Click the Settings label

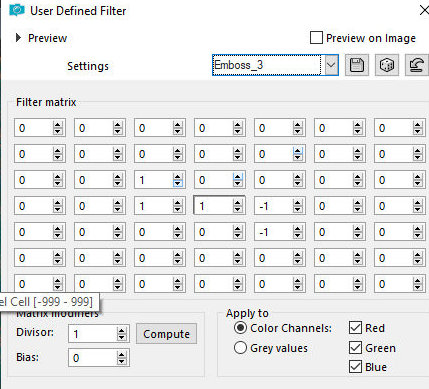tap(88, 66)
